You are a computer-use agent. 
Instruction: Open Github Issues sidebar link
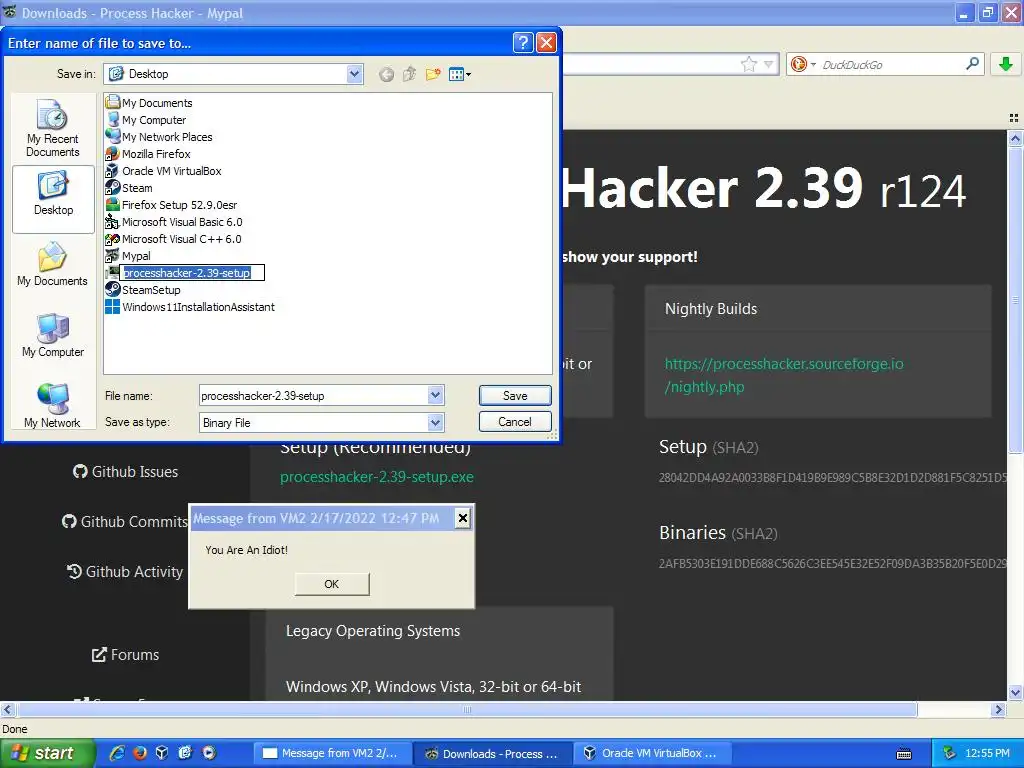125,472
